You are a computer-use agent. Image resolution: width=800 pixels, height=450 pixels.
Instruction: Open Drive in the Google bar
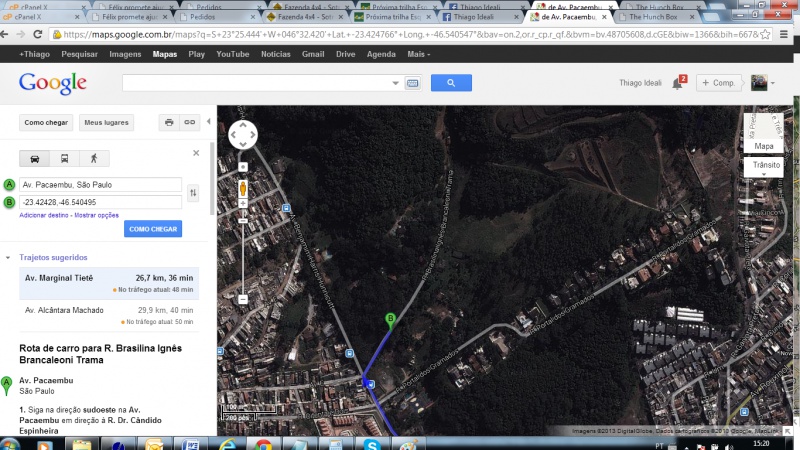tap(345, 54)
